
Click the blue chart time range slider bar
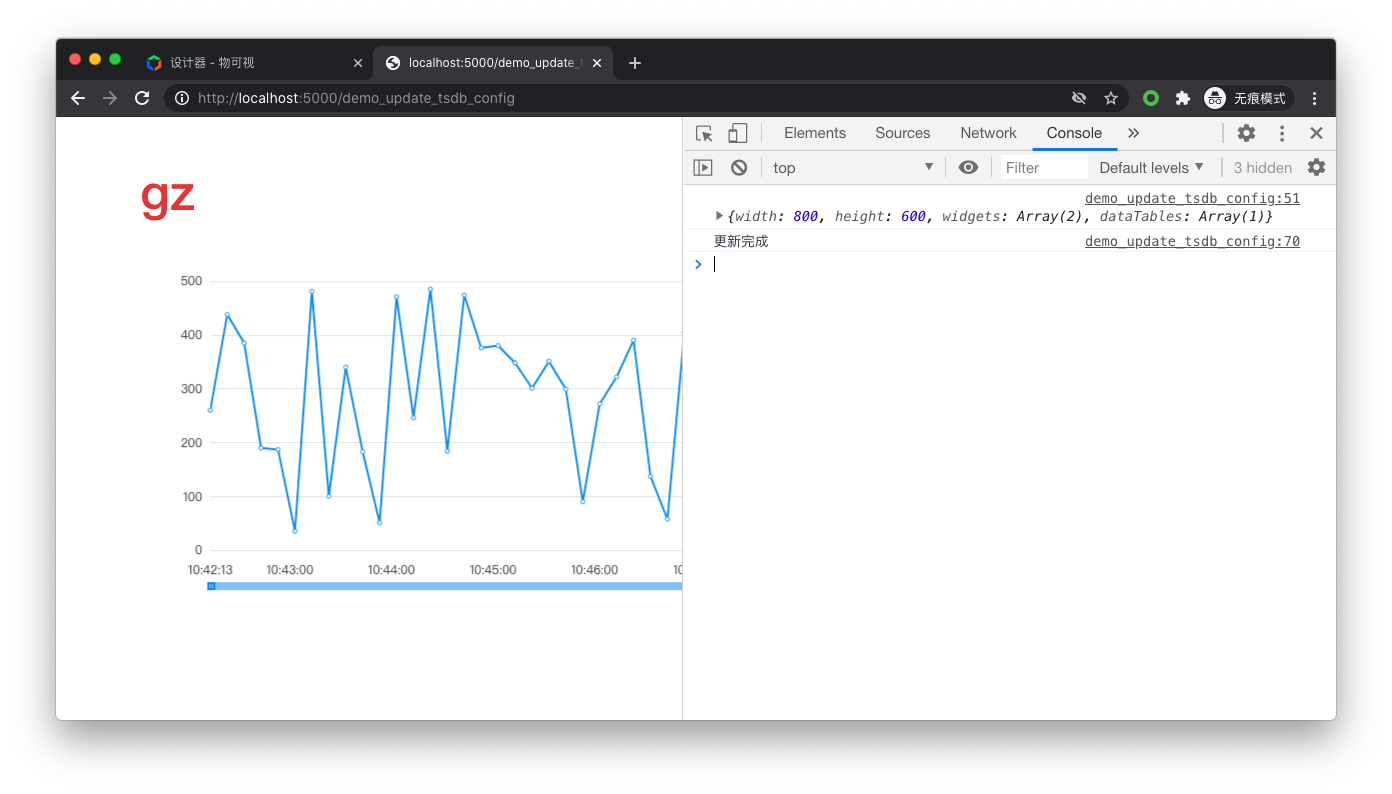click(x=445, y=586)
